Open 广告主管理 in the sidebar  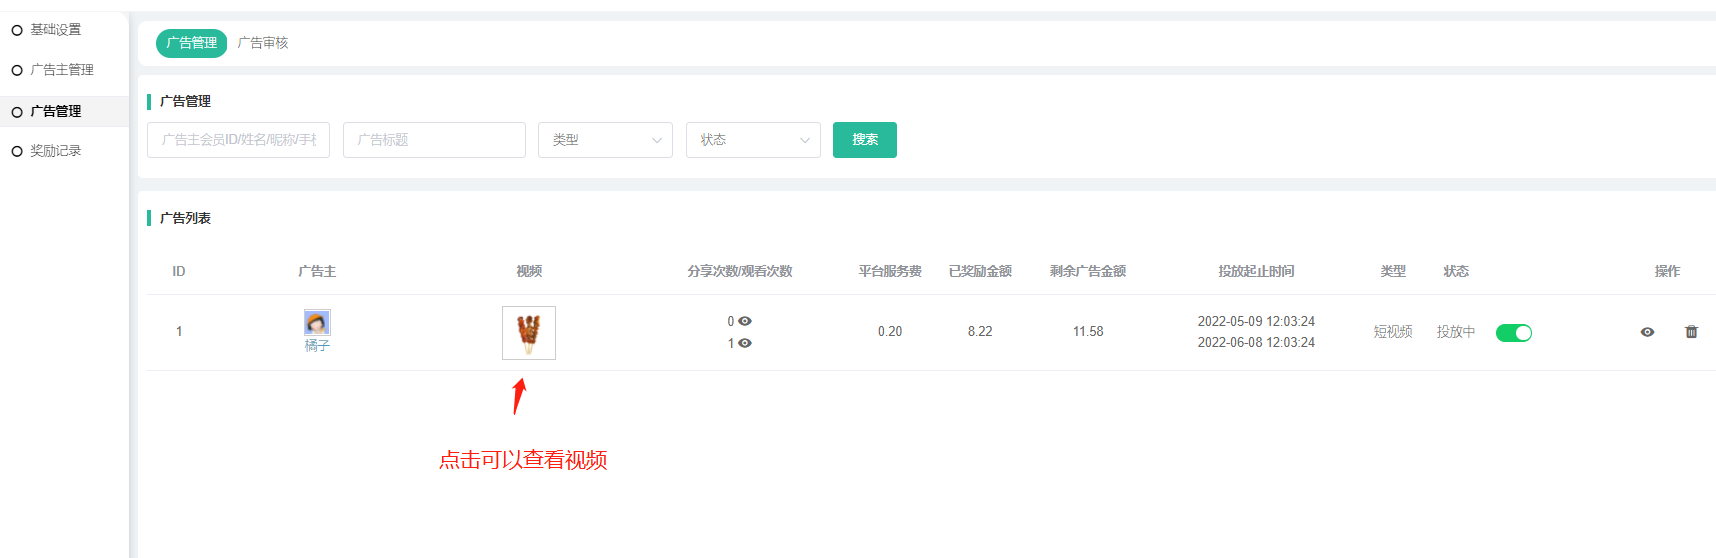[62, 70]
